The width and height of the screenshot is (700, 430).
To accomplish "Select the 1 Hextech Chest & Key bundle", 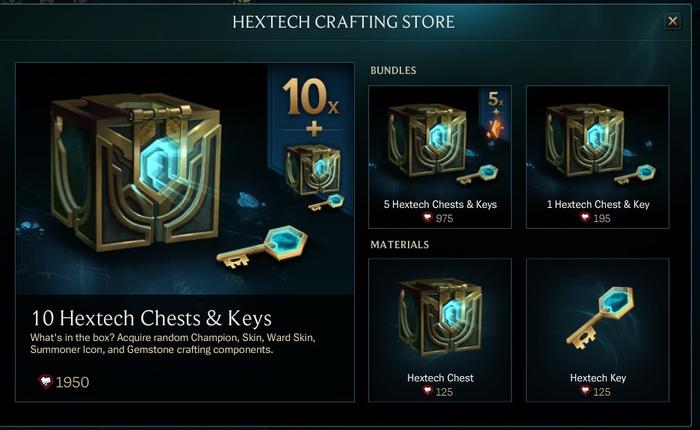I will coord(598,157).
